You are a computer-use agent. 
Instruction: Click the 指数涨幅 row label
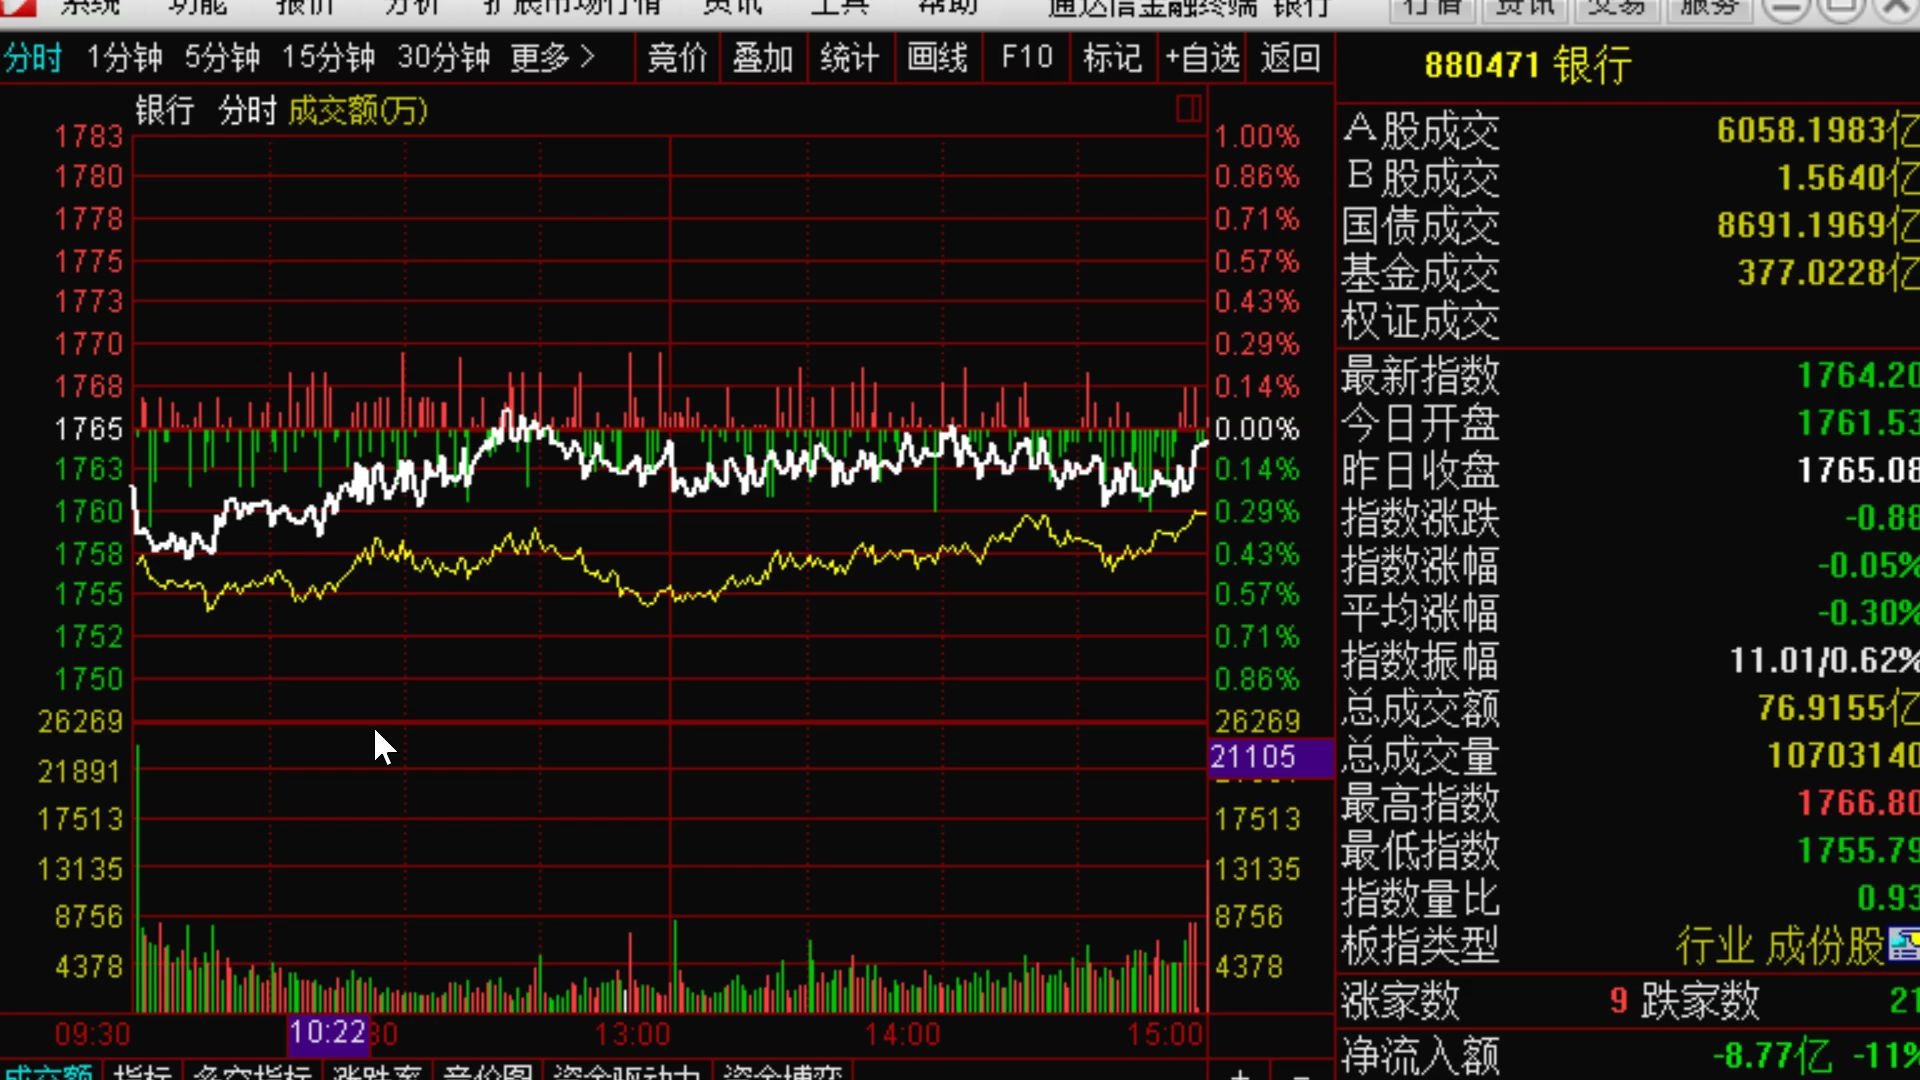pyautogui.click(x=1420, y=566)
